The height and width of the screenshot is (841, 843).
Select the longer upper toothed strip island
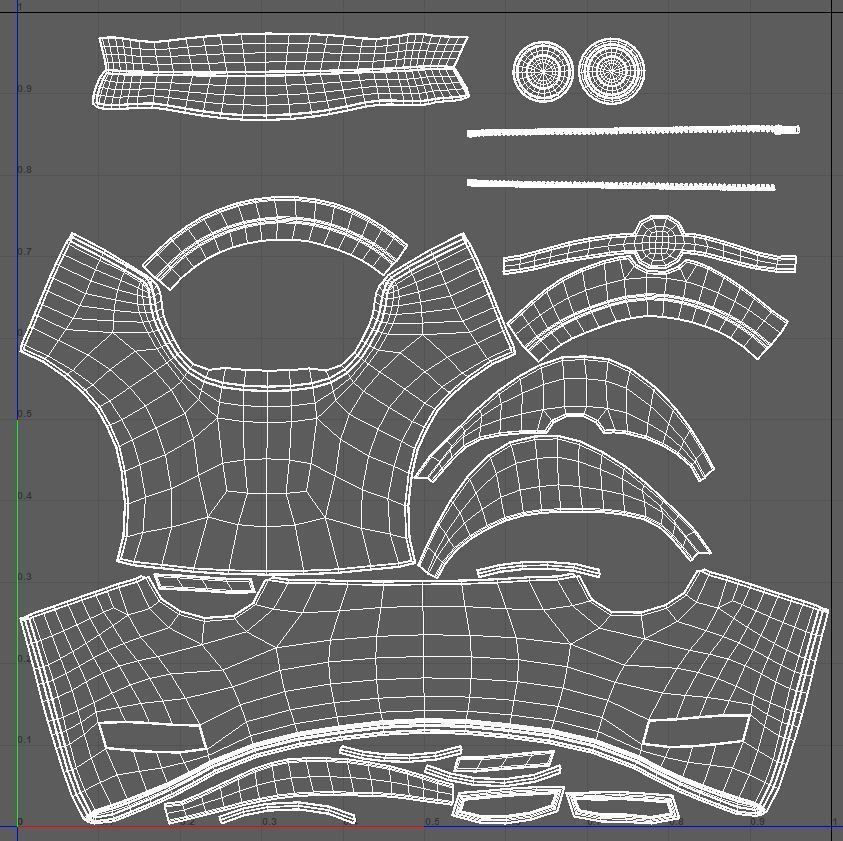(x=633, y=131)
